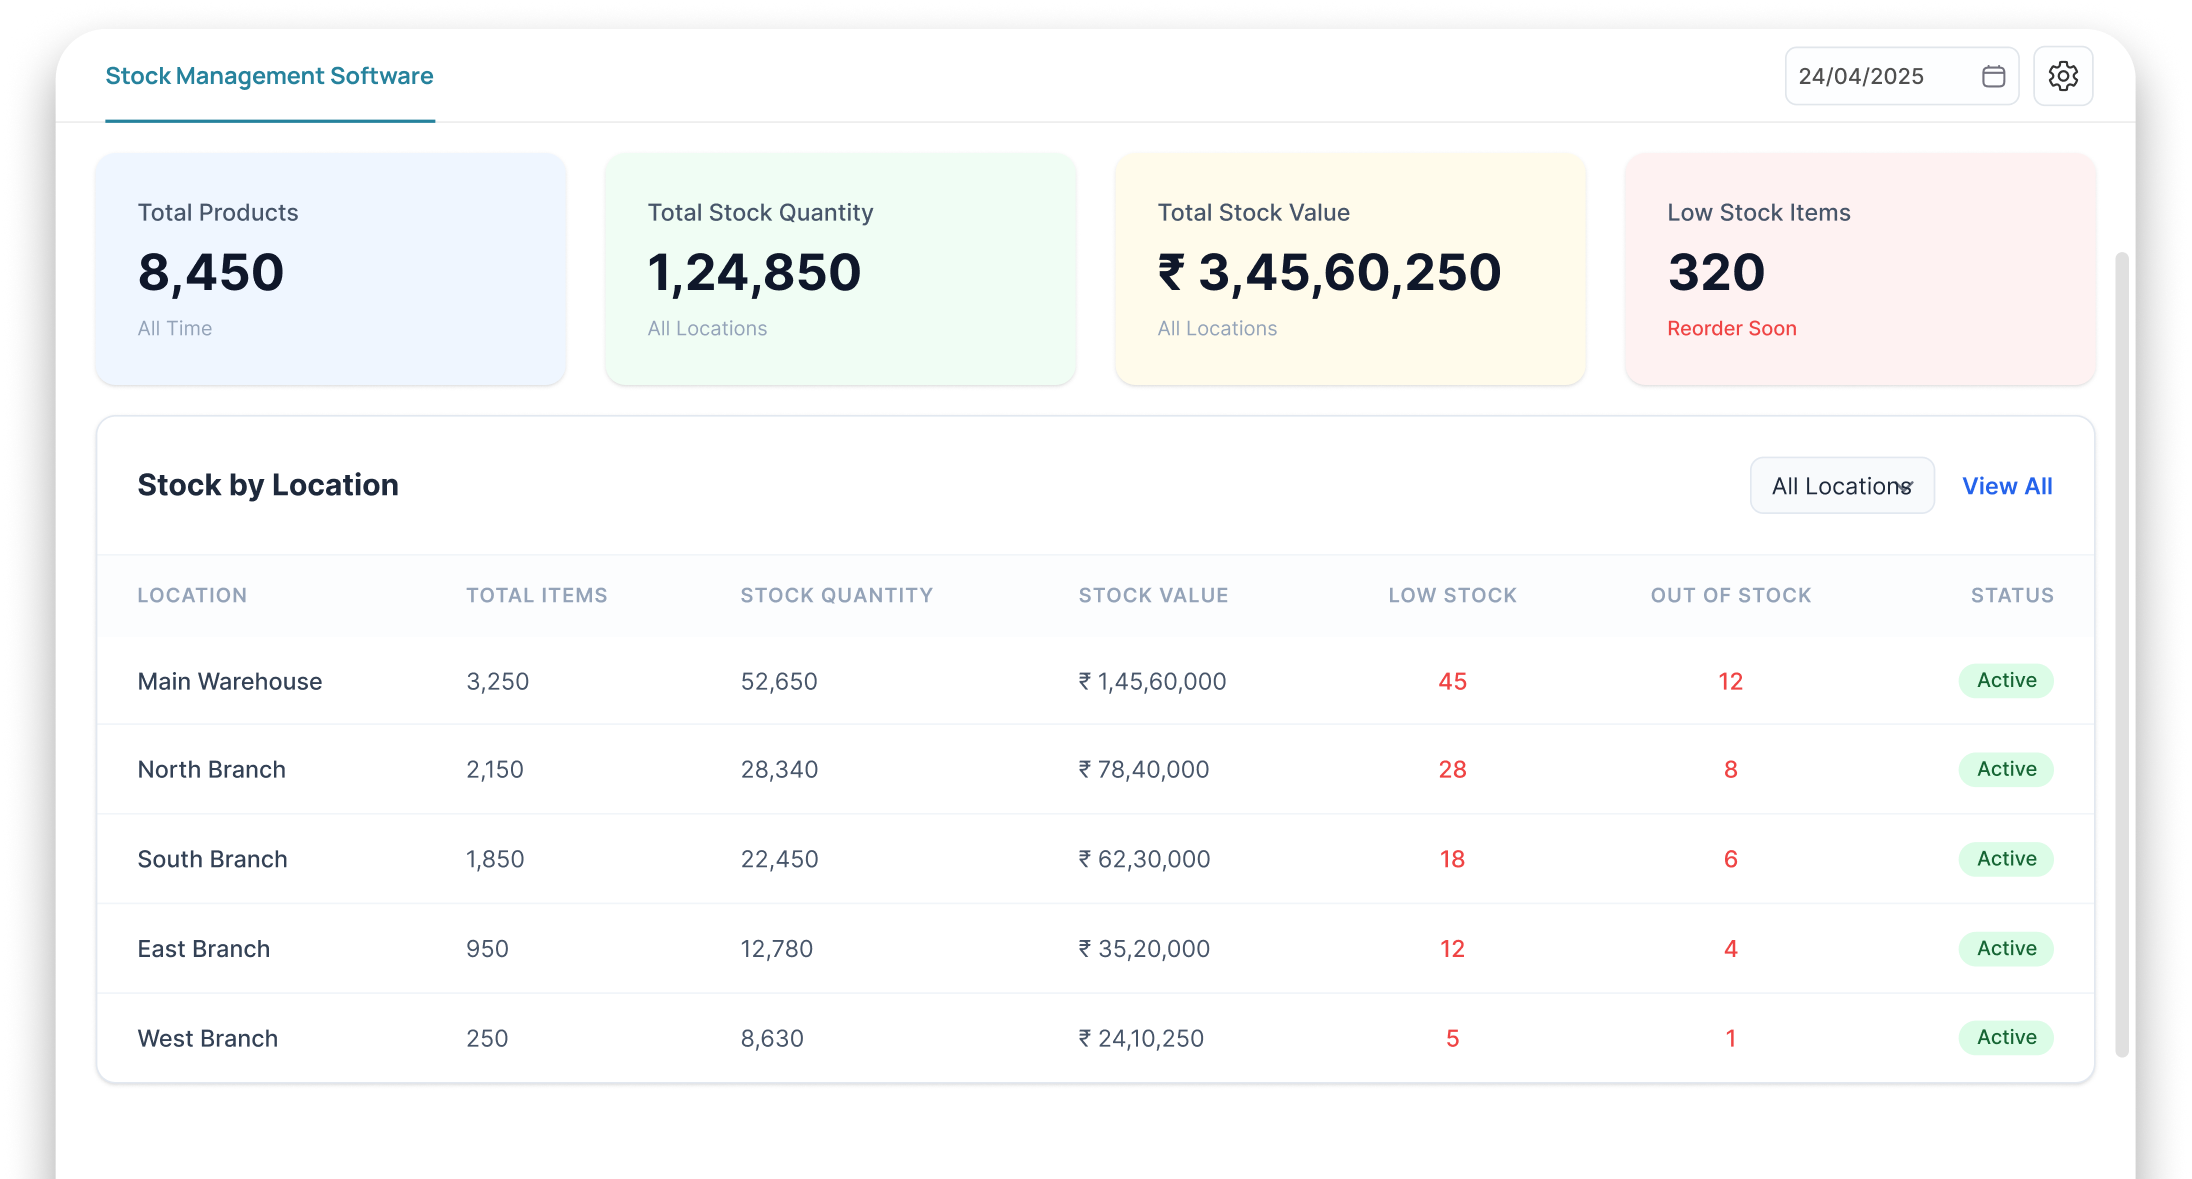Image resolution: width=2192 pixels, height=1179 pixels.
Task: Select the North Branch row name
Action: click(212, 769)
